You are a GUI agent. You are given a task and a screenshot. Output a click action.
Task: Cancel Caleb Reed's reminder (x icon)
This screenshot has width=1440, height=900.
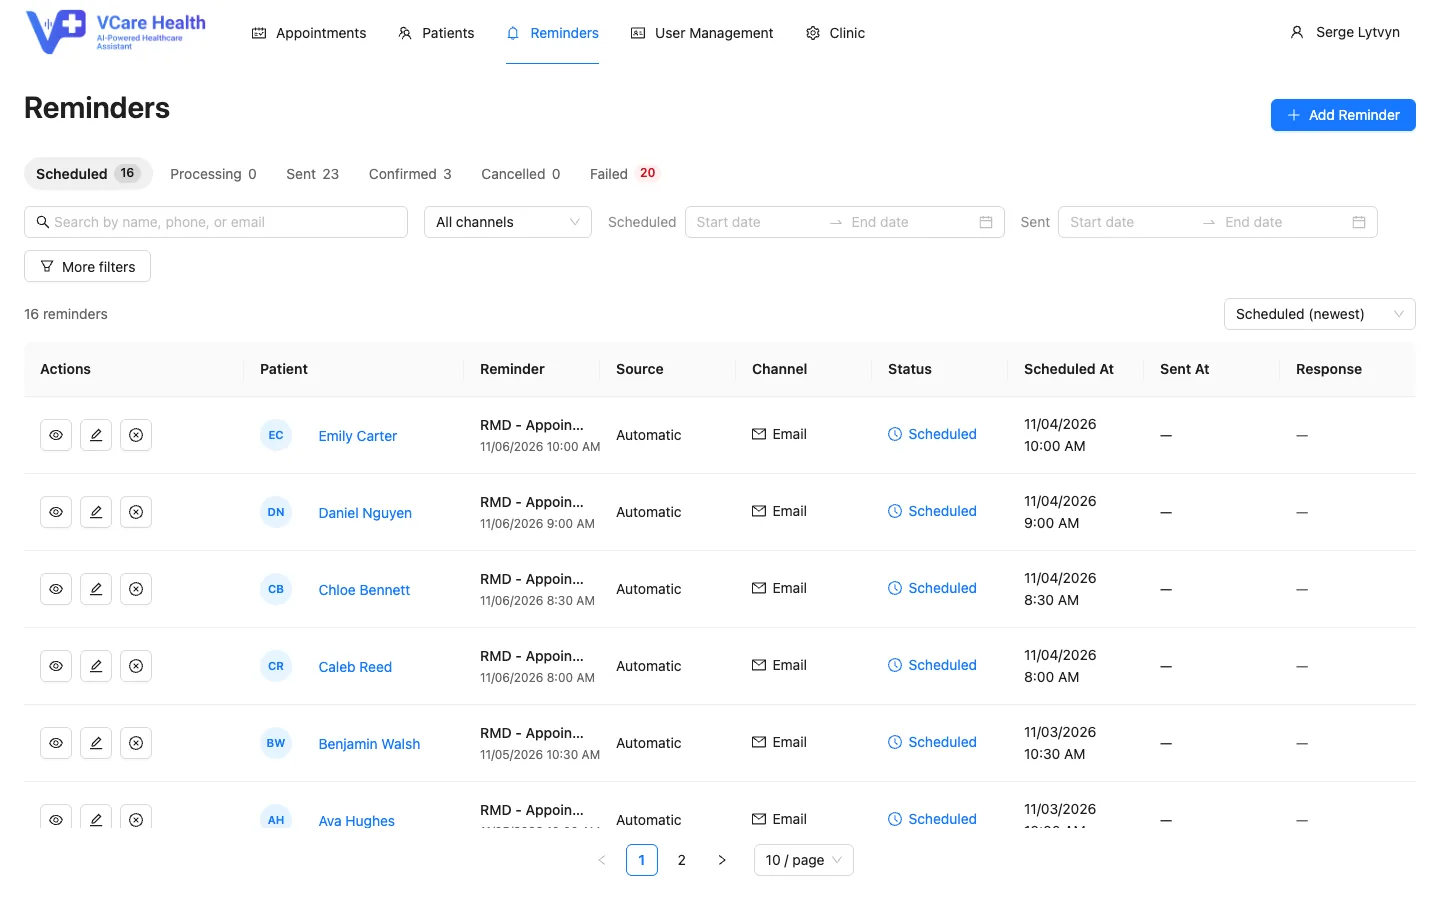point(136,666)
